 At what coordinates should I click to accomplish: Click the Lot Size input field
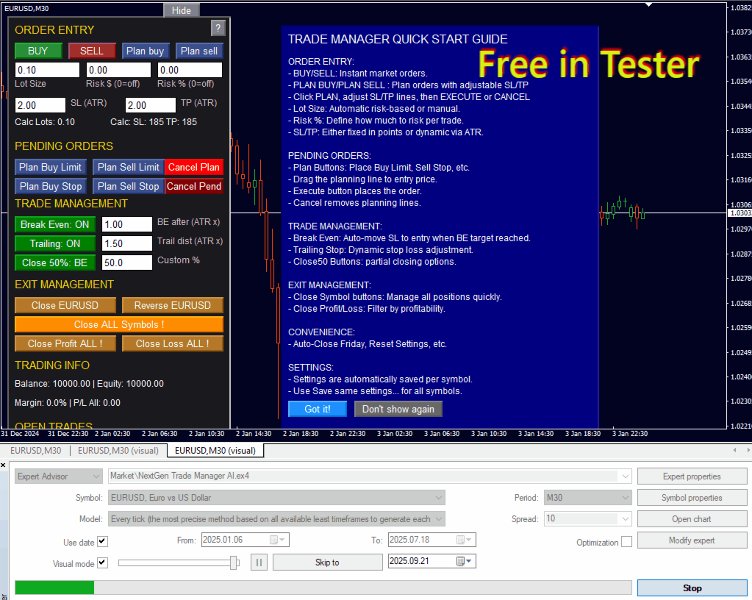(47, 70)
